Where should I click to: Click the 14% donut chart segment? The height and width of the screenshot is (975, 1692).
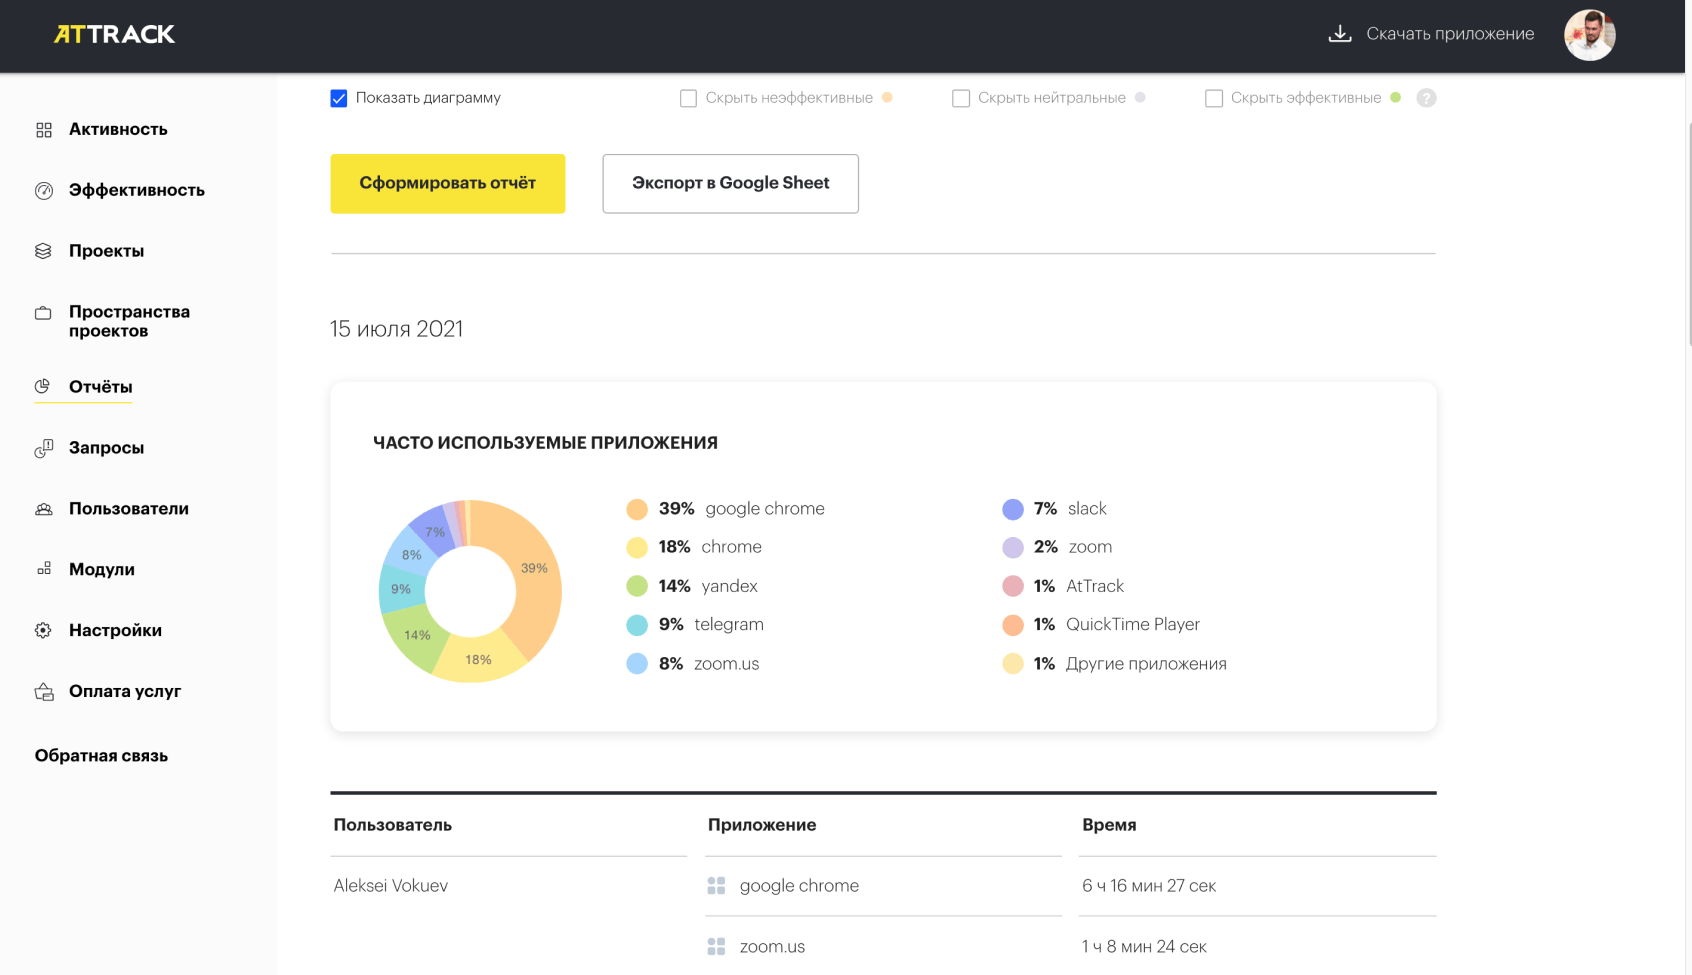tap(416, 635)
